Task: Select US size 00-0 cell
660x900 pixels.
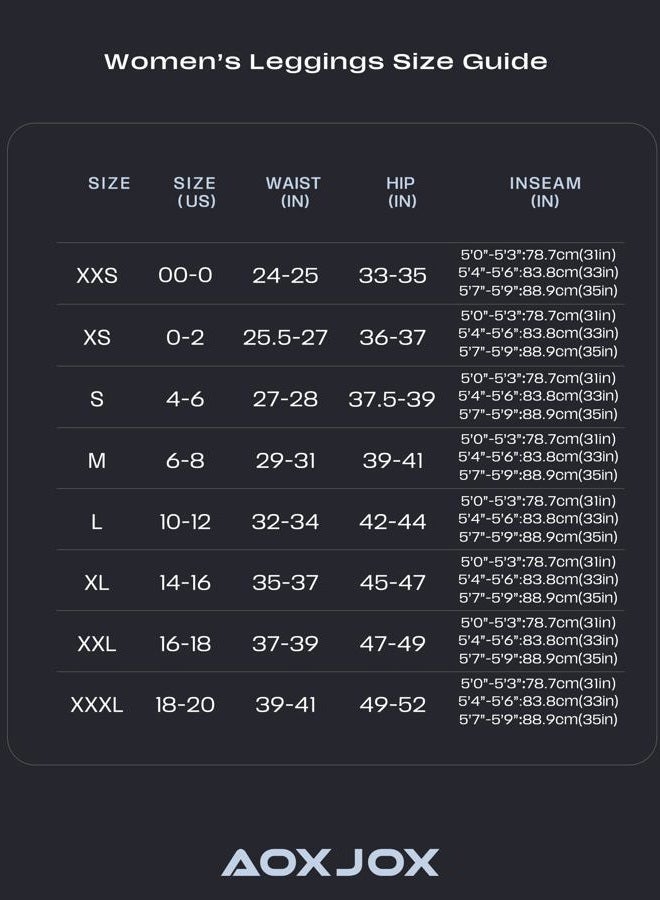Action: (185, 276)
